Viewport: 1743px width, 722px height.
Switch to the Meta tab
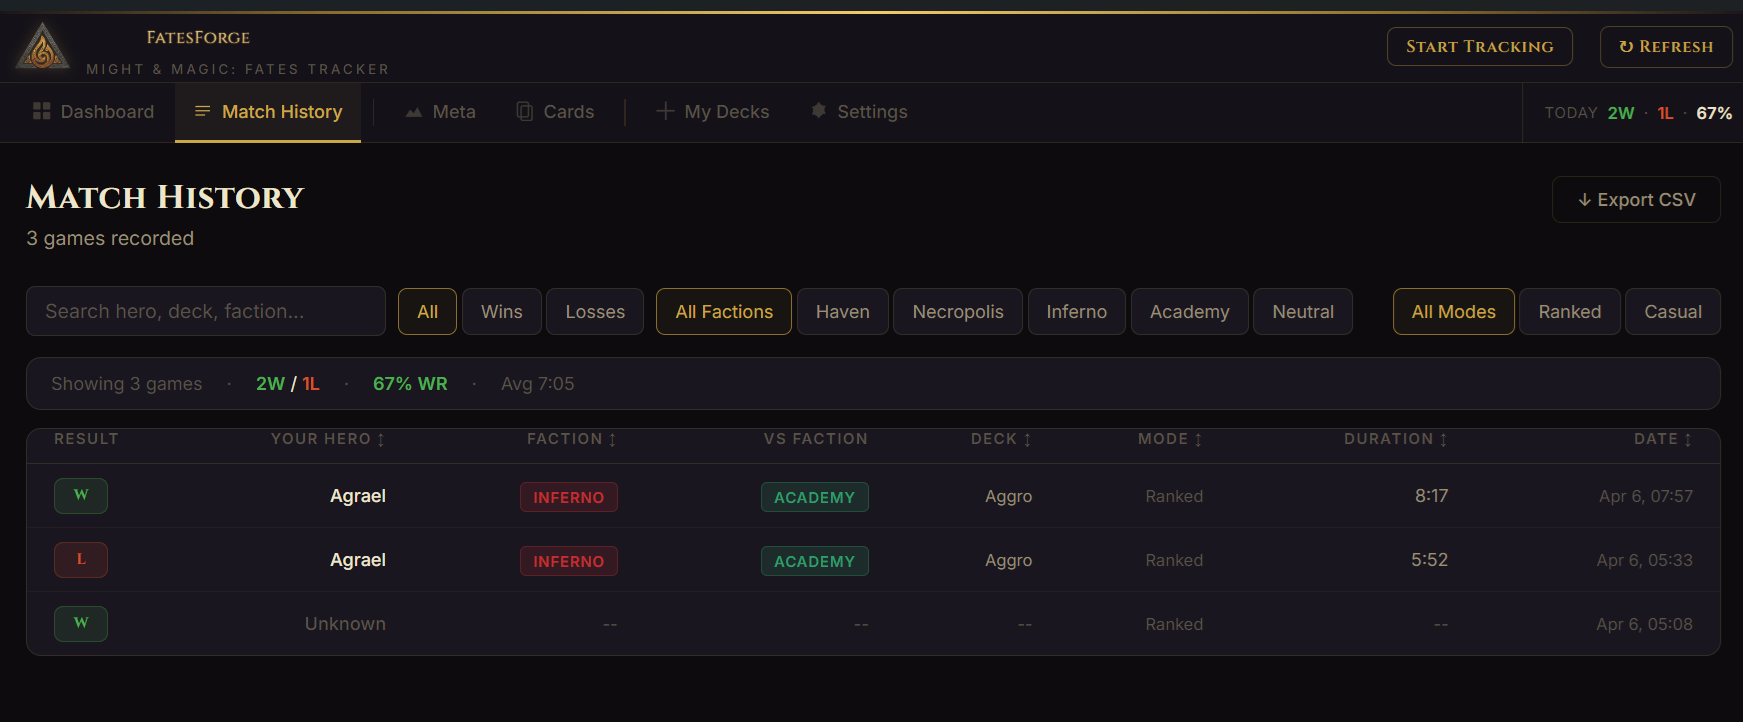(440, 112)
